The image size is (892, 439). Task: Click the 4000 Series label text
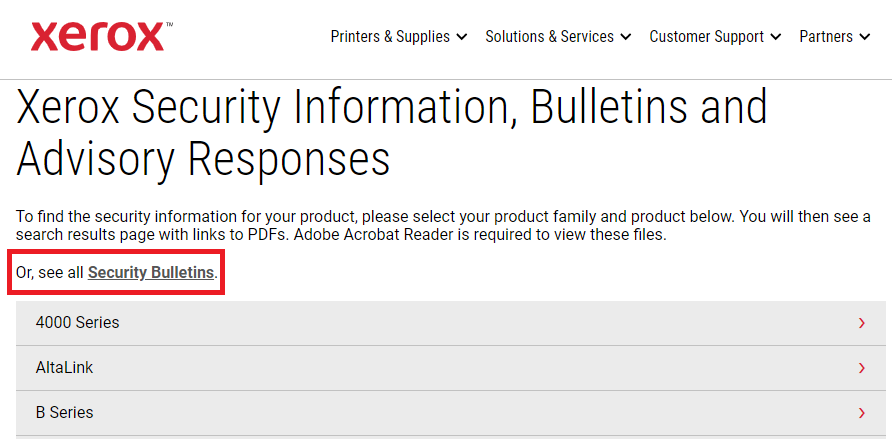pyautogui.click(x=77, y=322)
